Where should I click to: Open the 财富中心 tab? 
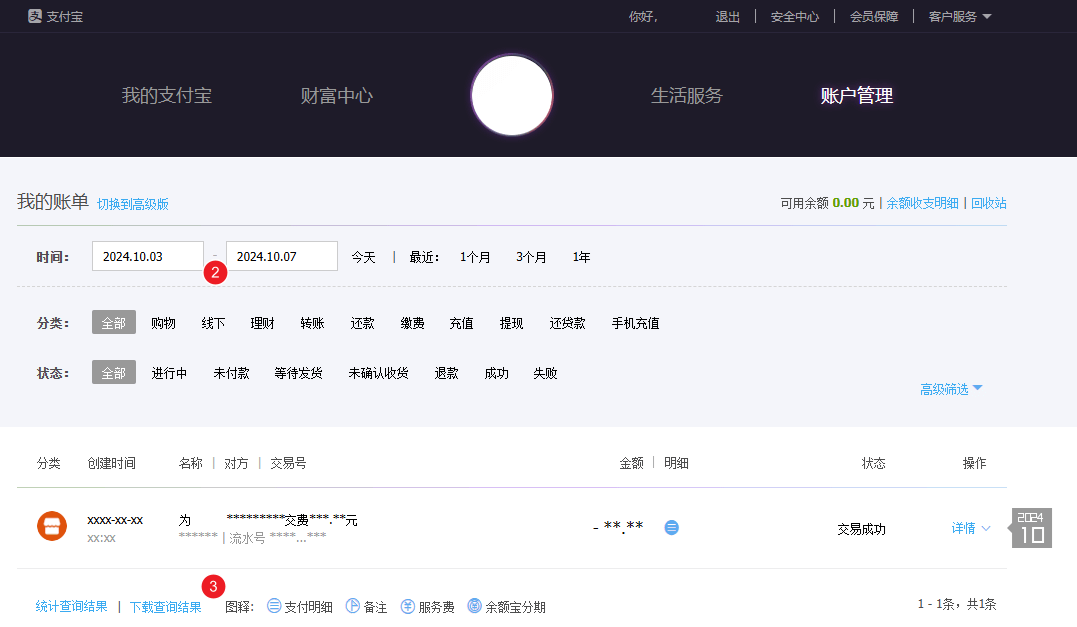coord(337,96)
